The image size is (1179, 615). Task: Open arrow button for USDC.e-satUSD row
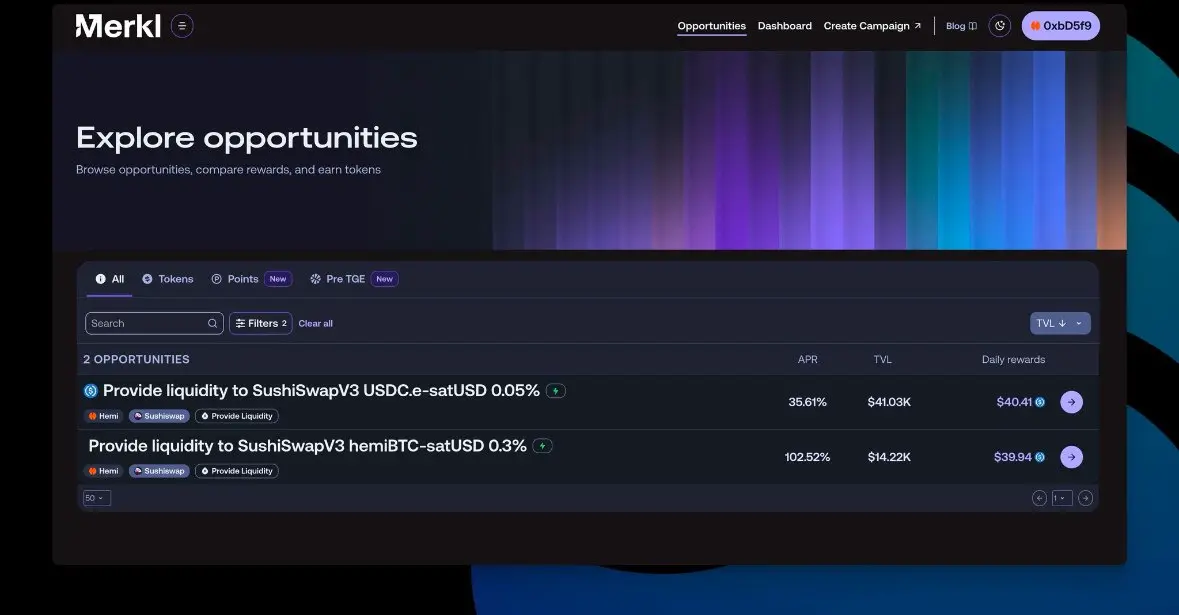point(1071,402)
